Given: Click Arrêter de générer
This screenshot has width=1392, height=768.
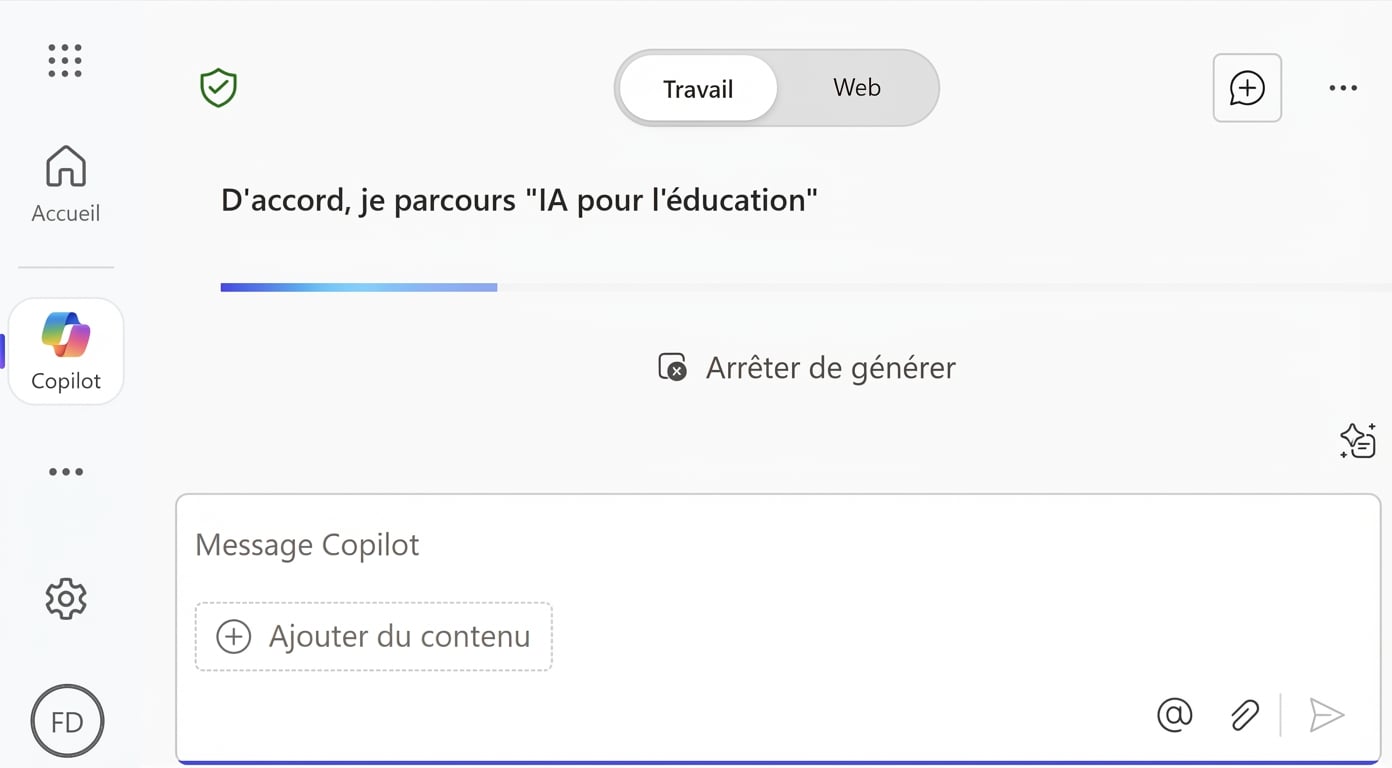Looking at the screenshot, I should click(x=805, y=367).
